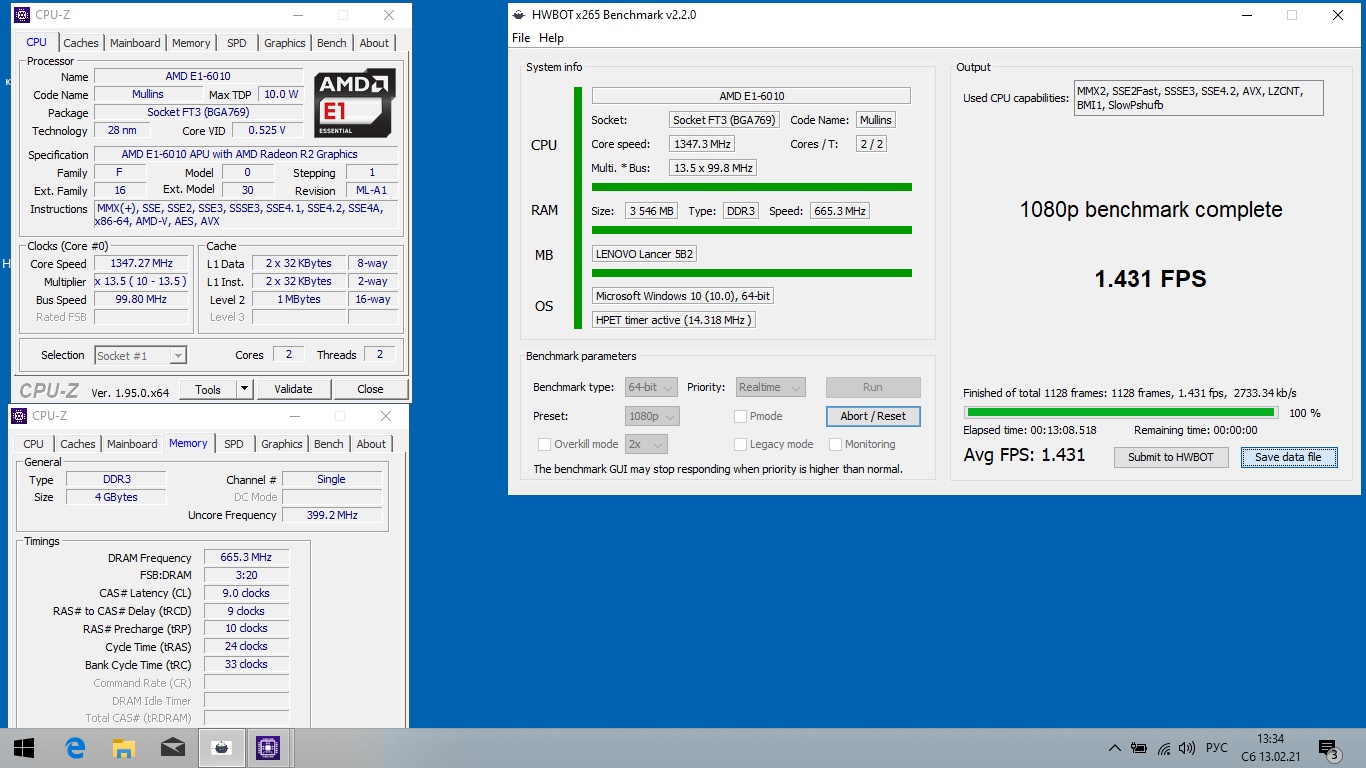Switch to HWBOT x265 taskbar icon
The width and height of the screenshot is (1366, 768).
pos(220,747)
